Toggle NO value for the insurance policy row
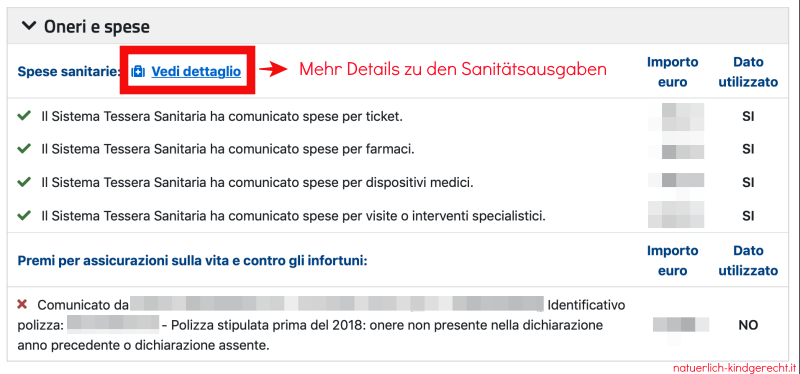Viewport: 800px width, 374px height. 748,325
